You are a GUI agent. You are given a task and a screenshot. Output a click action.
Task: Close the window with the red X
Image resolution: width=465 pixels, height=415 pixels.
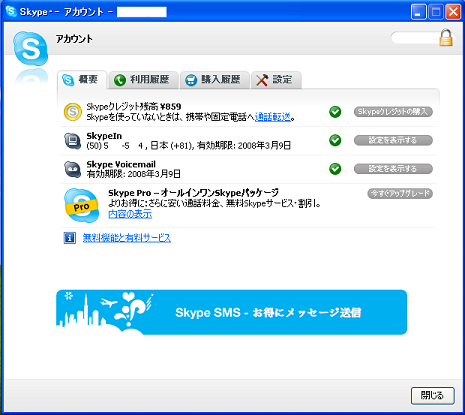click(453, 12)
